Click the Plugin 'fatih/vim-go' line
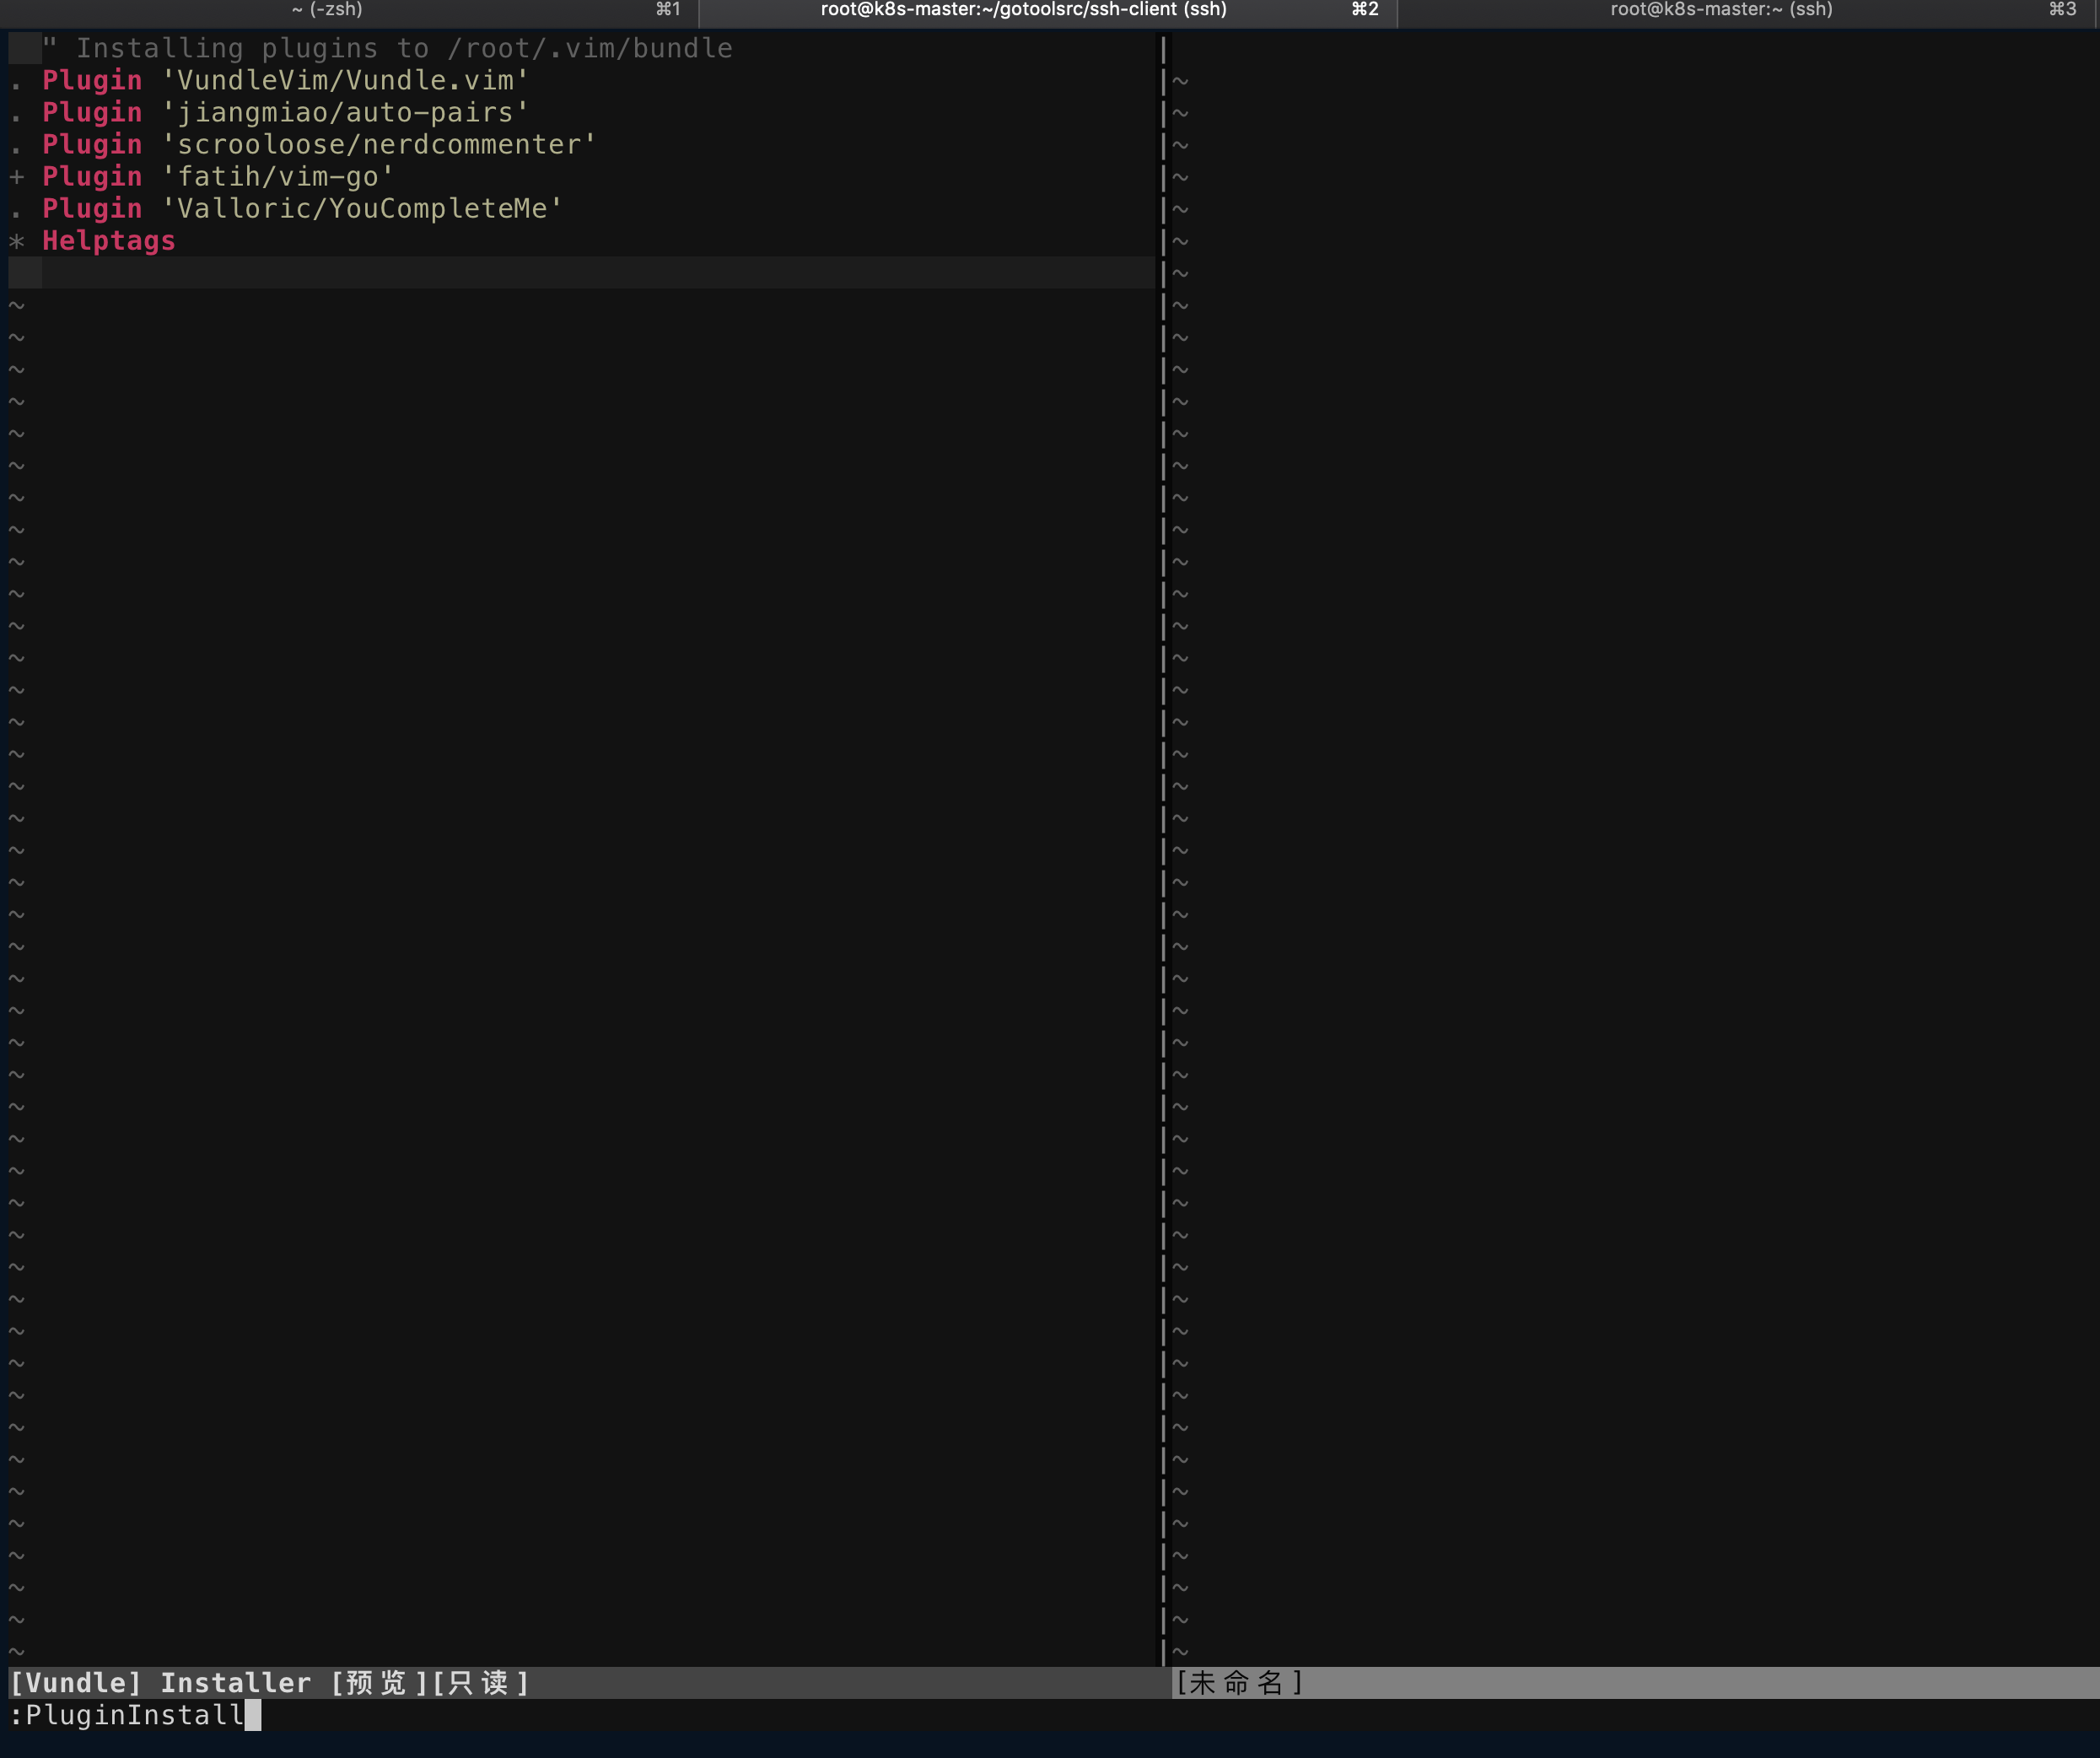The height and width of the screenshot is (1758, 2100). click(218, 176)
